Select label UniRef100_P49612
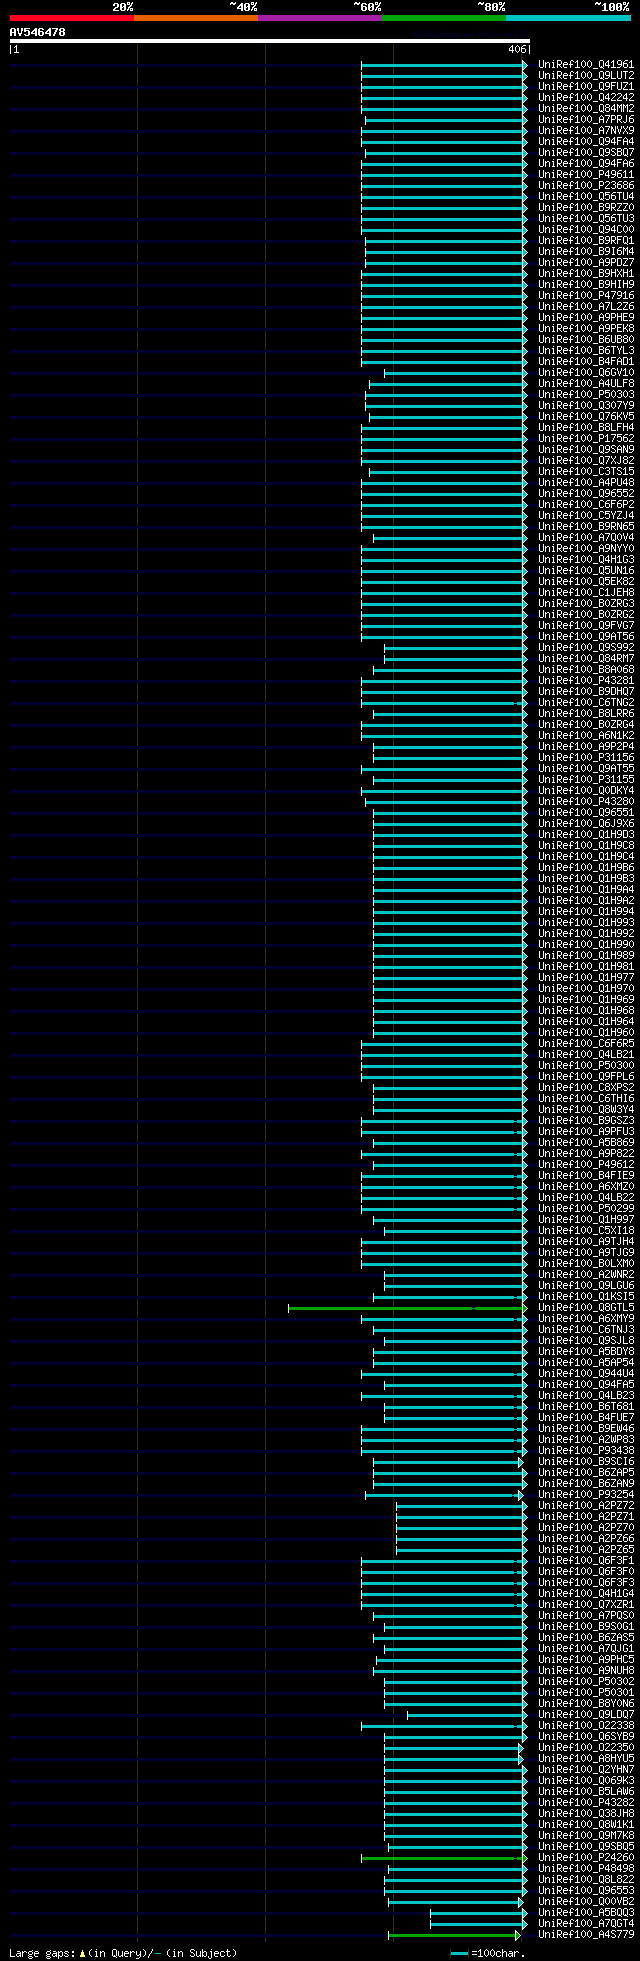The image size is (640, 1961). (586, 1164)
